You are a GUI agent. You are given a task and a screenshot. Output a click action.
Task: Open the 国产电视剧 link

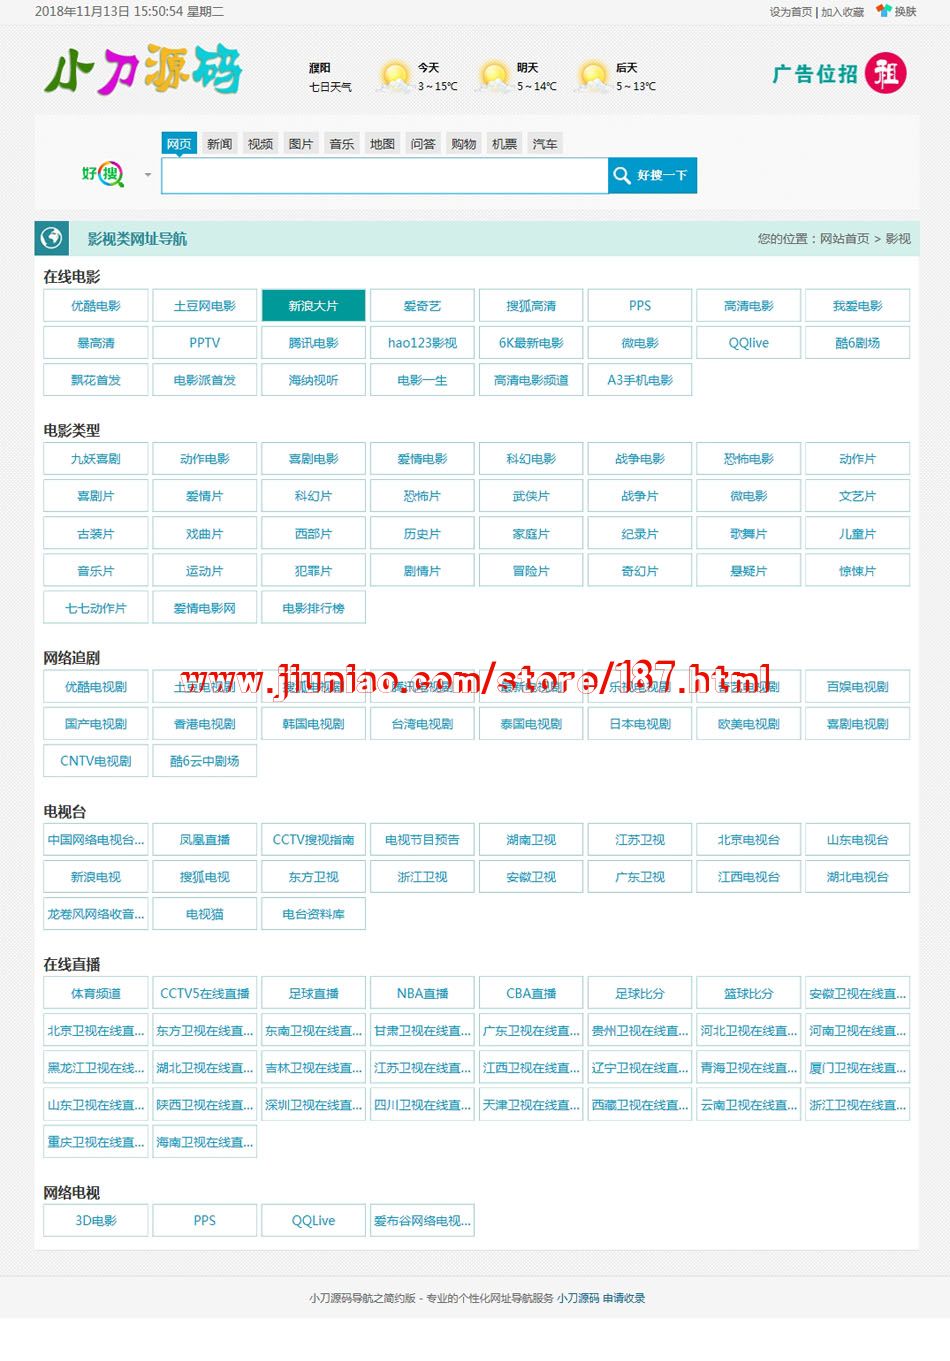coord(96,724)
